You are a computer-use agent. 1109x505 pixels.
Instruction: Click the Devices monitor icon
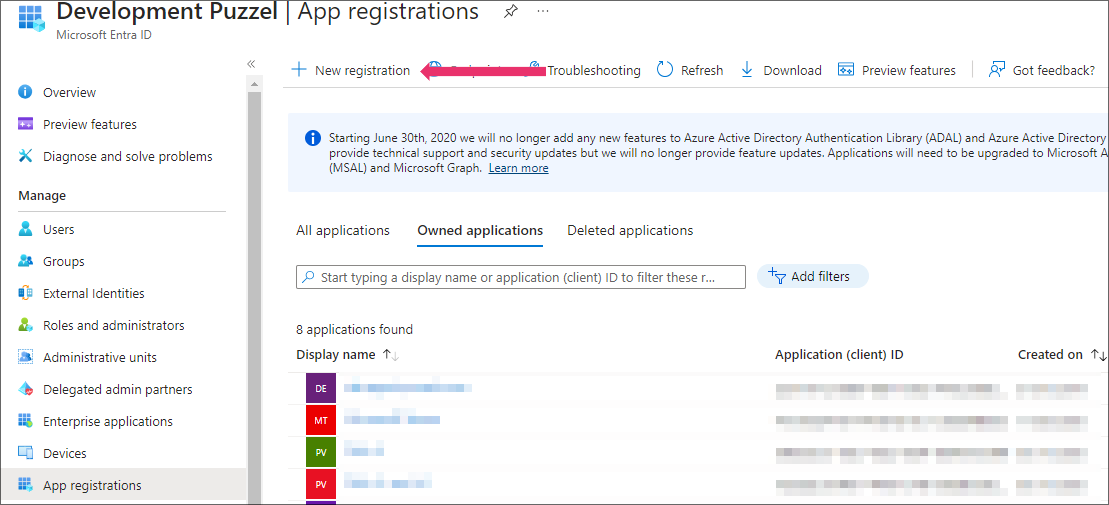[x=25, y=453]
